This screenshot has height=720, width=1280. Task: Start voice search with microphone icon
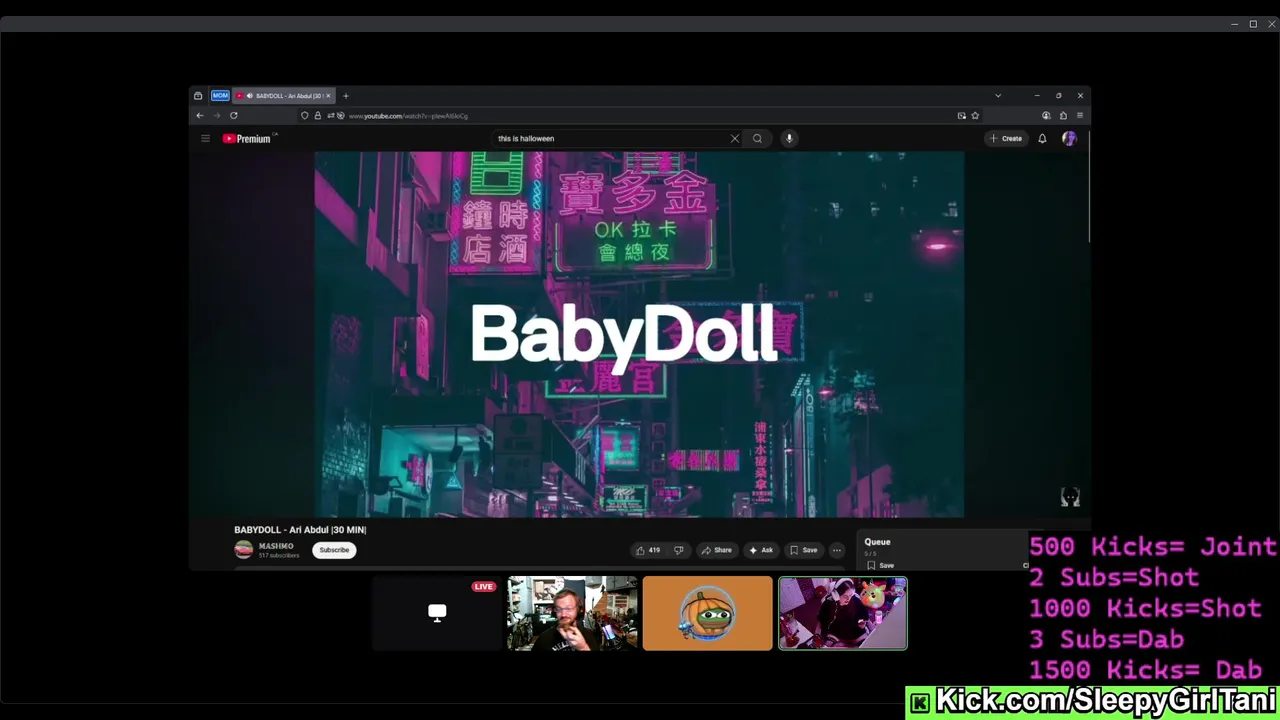point(789,139)
